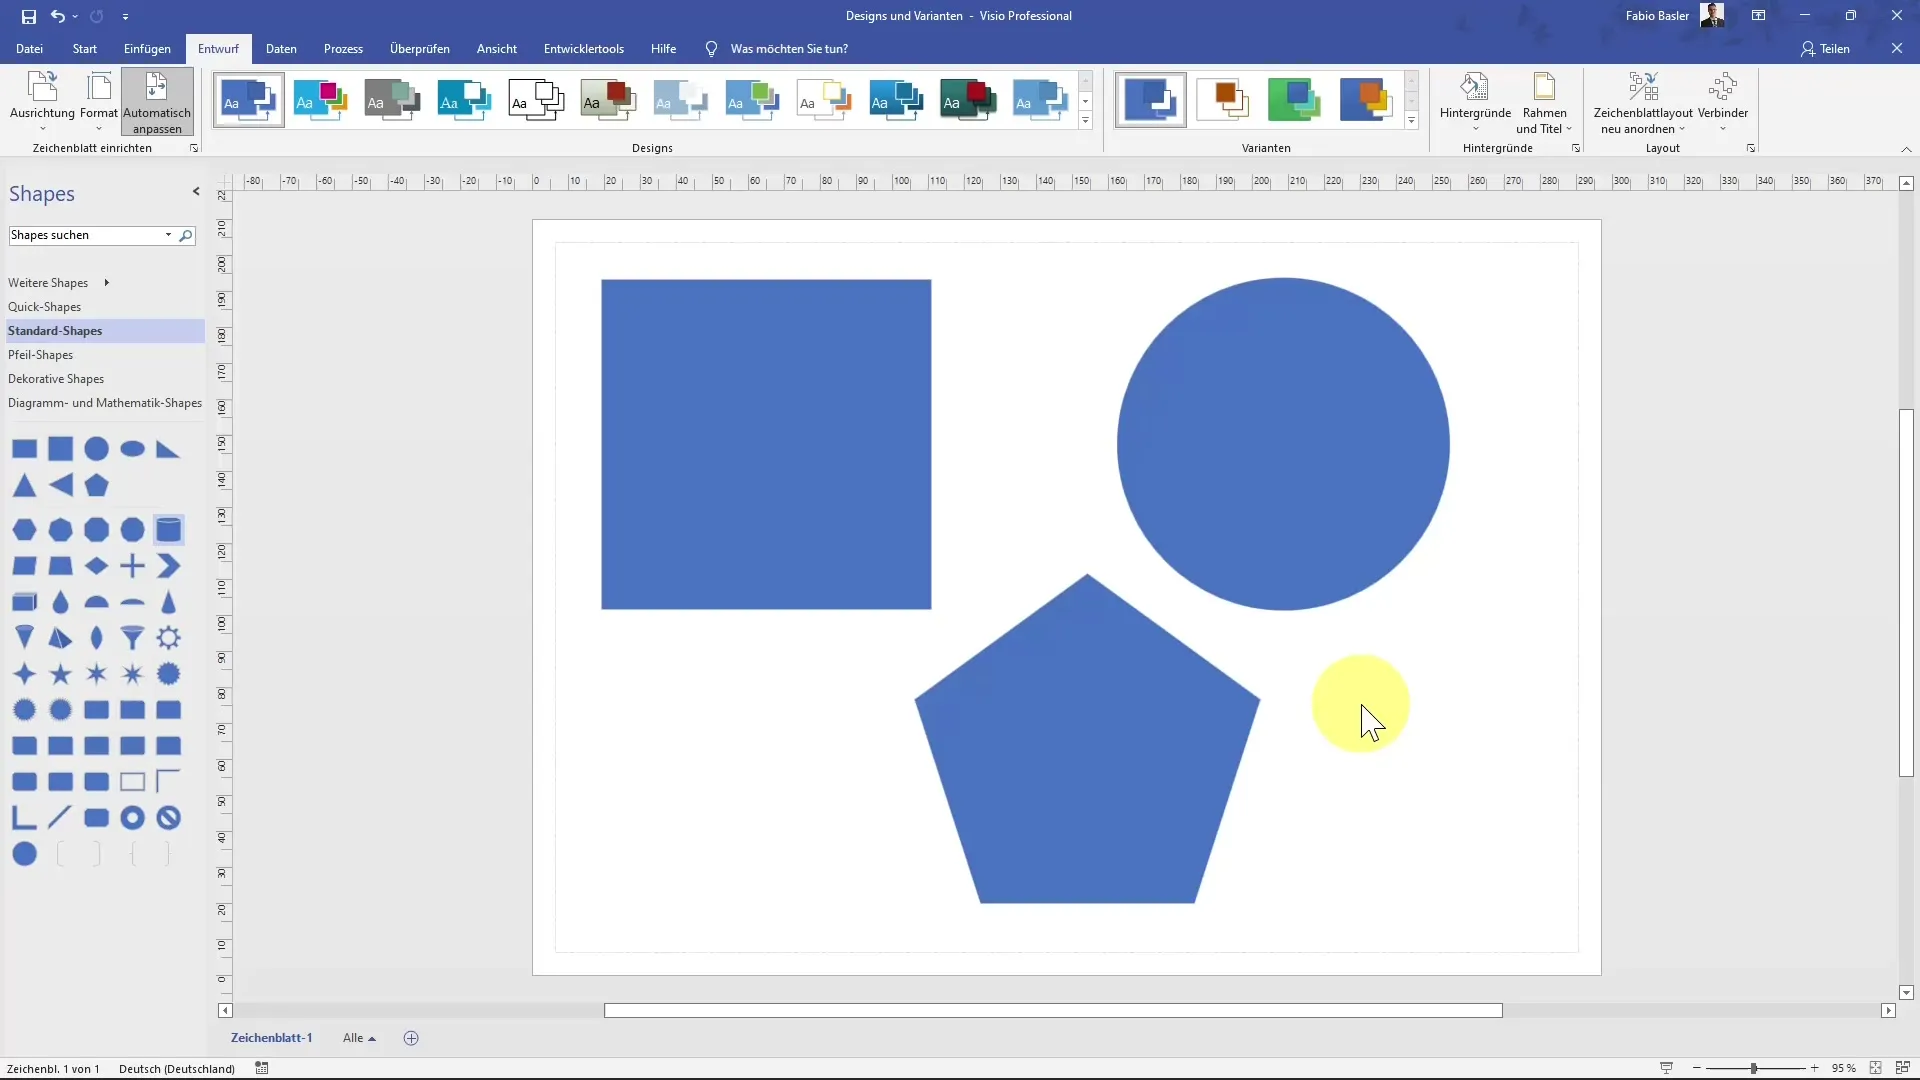1920x1080 pixels.
Task: Click the Was möchten Sie tun search box
Action: click(x=789, y=49)
